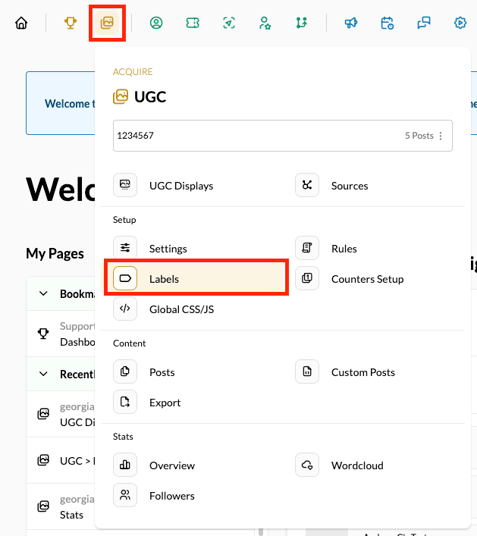Screen dimensions: 477x536
Task: Open the Stats page in My Pages
Action: pyautogui.click(x=61, y=507)
